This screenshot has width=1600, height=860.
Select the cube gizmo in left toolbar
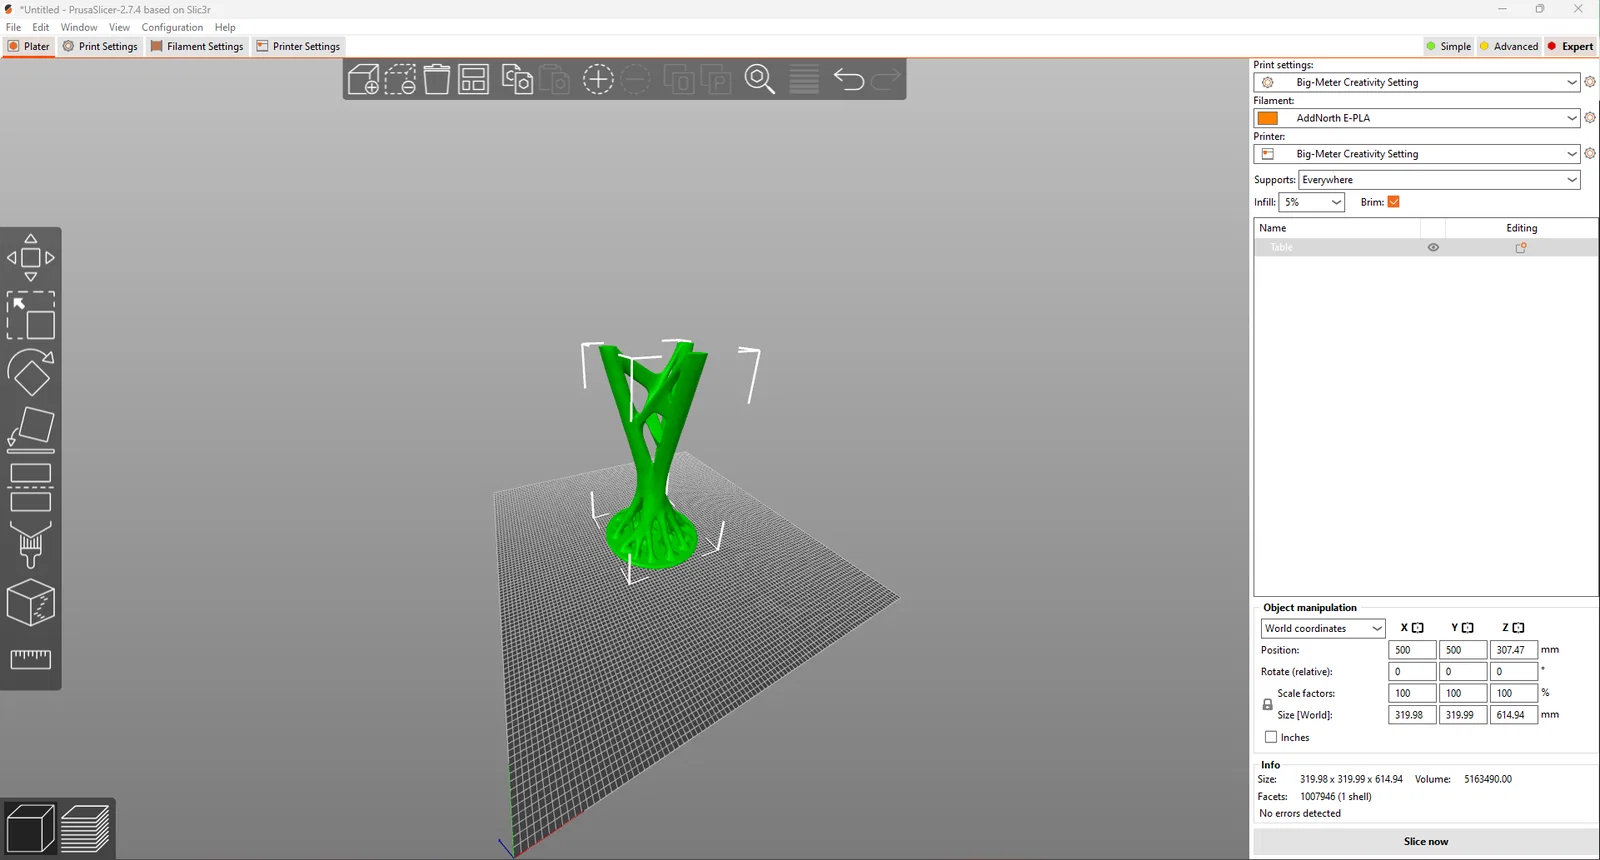pos(31,602)
